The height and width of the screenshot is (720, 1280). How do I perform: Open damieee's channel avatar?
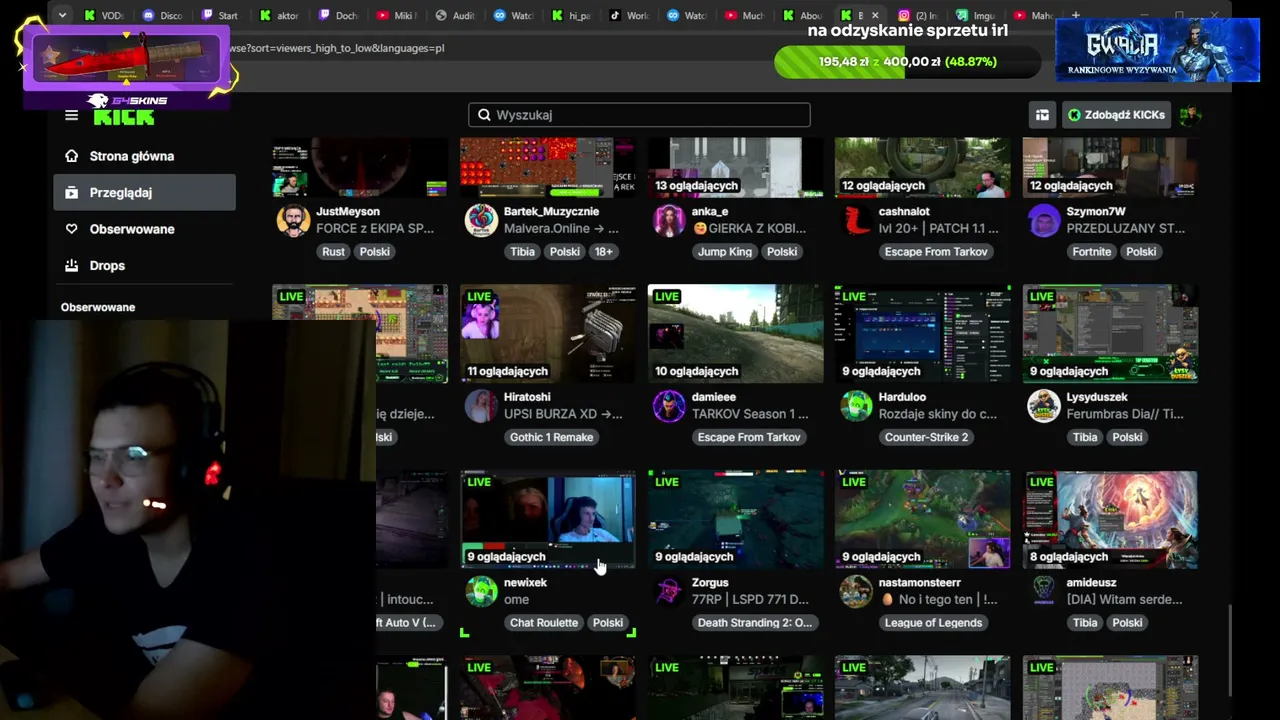[x=669, y=405]
